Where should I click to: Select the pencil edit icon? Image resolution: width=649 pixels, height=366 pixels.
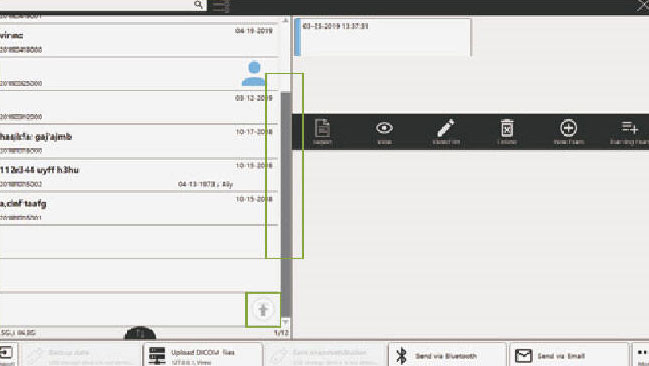point(446,128)
